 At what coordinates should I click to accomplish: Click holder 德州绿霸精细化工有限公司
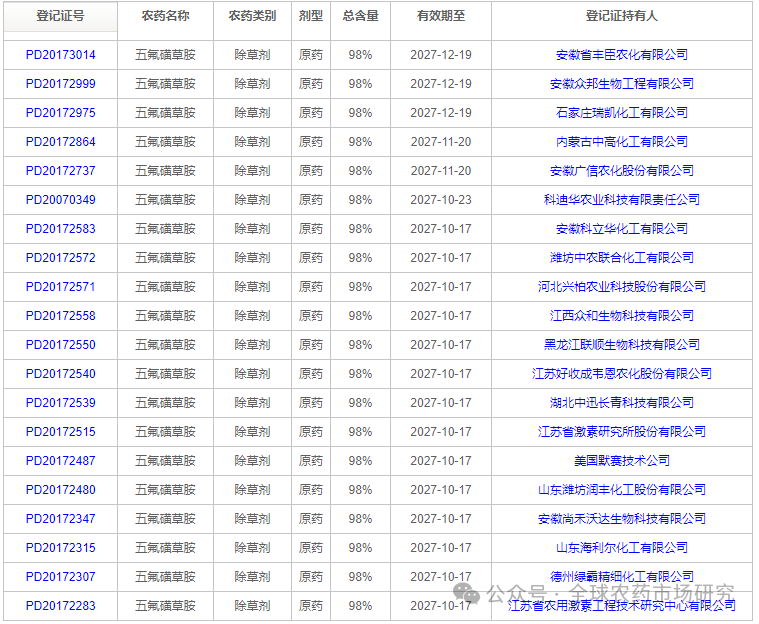pos(622,577)
